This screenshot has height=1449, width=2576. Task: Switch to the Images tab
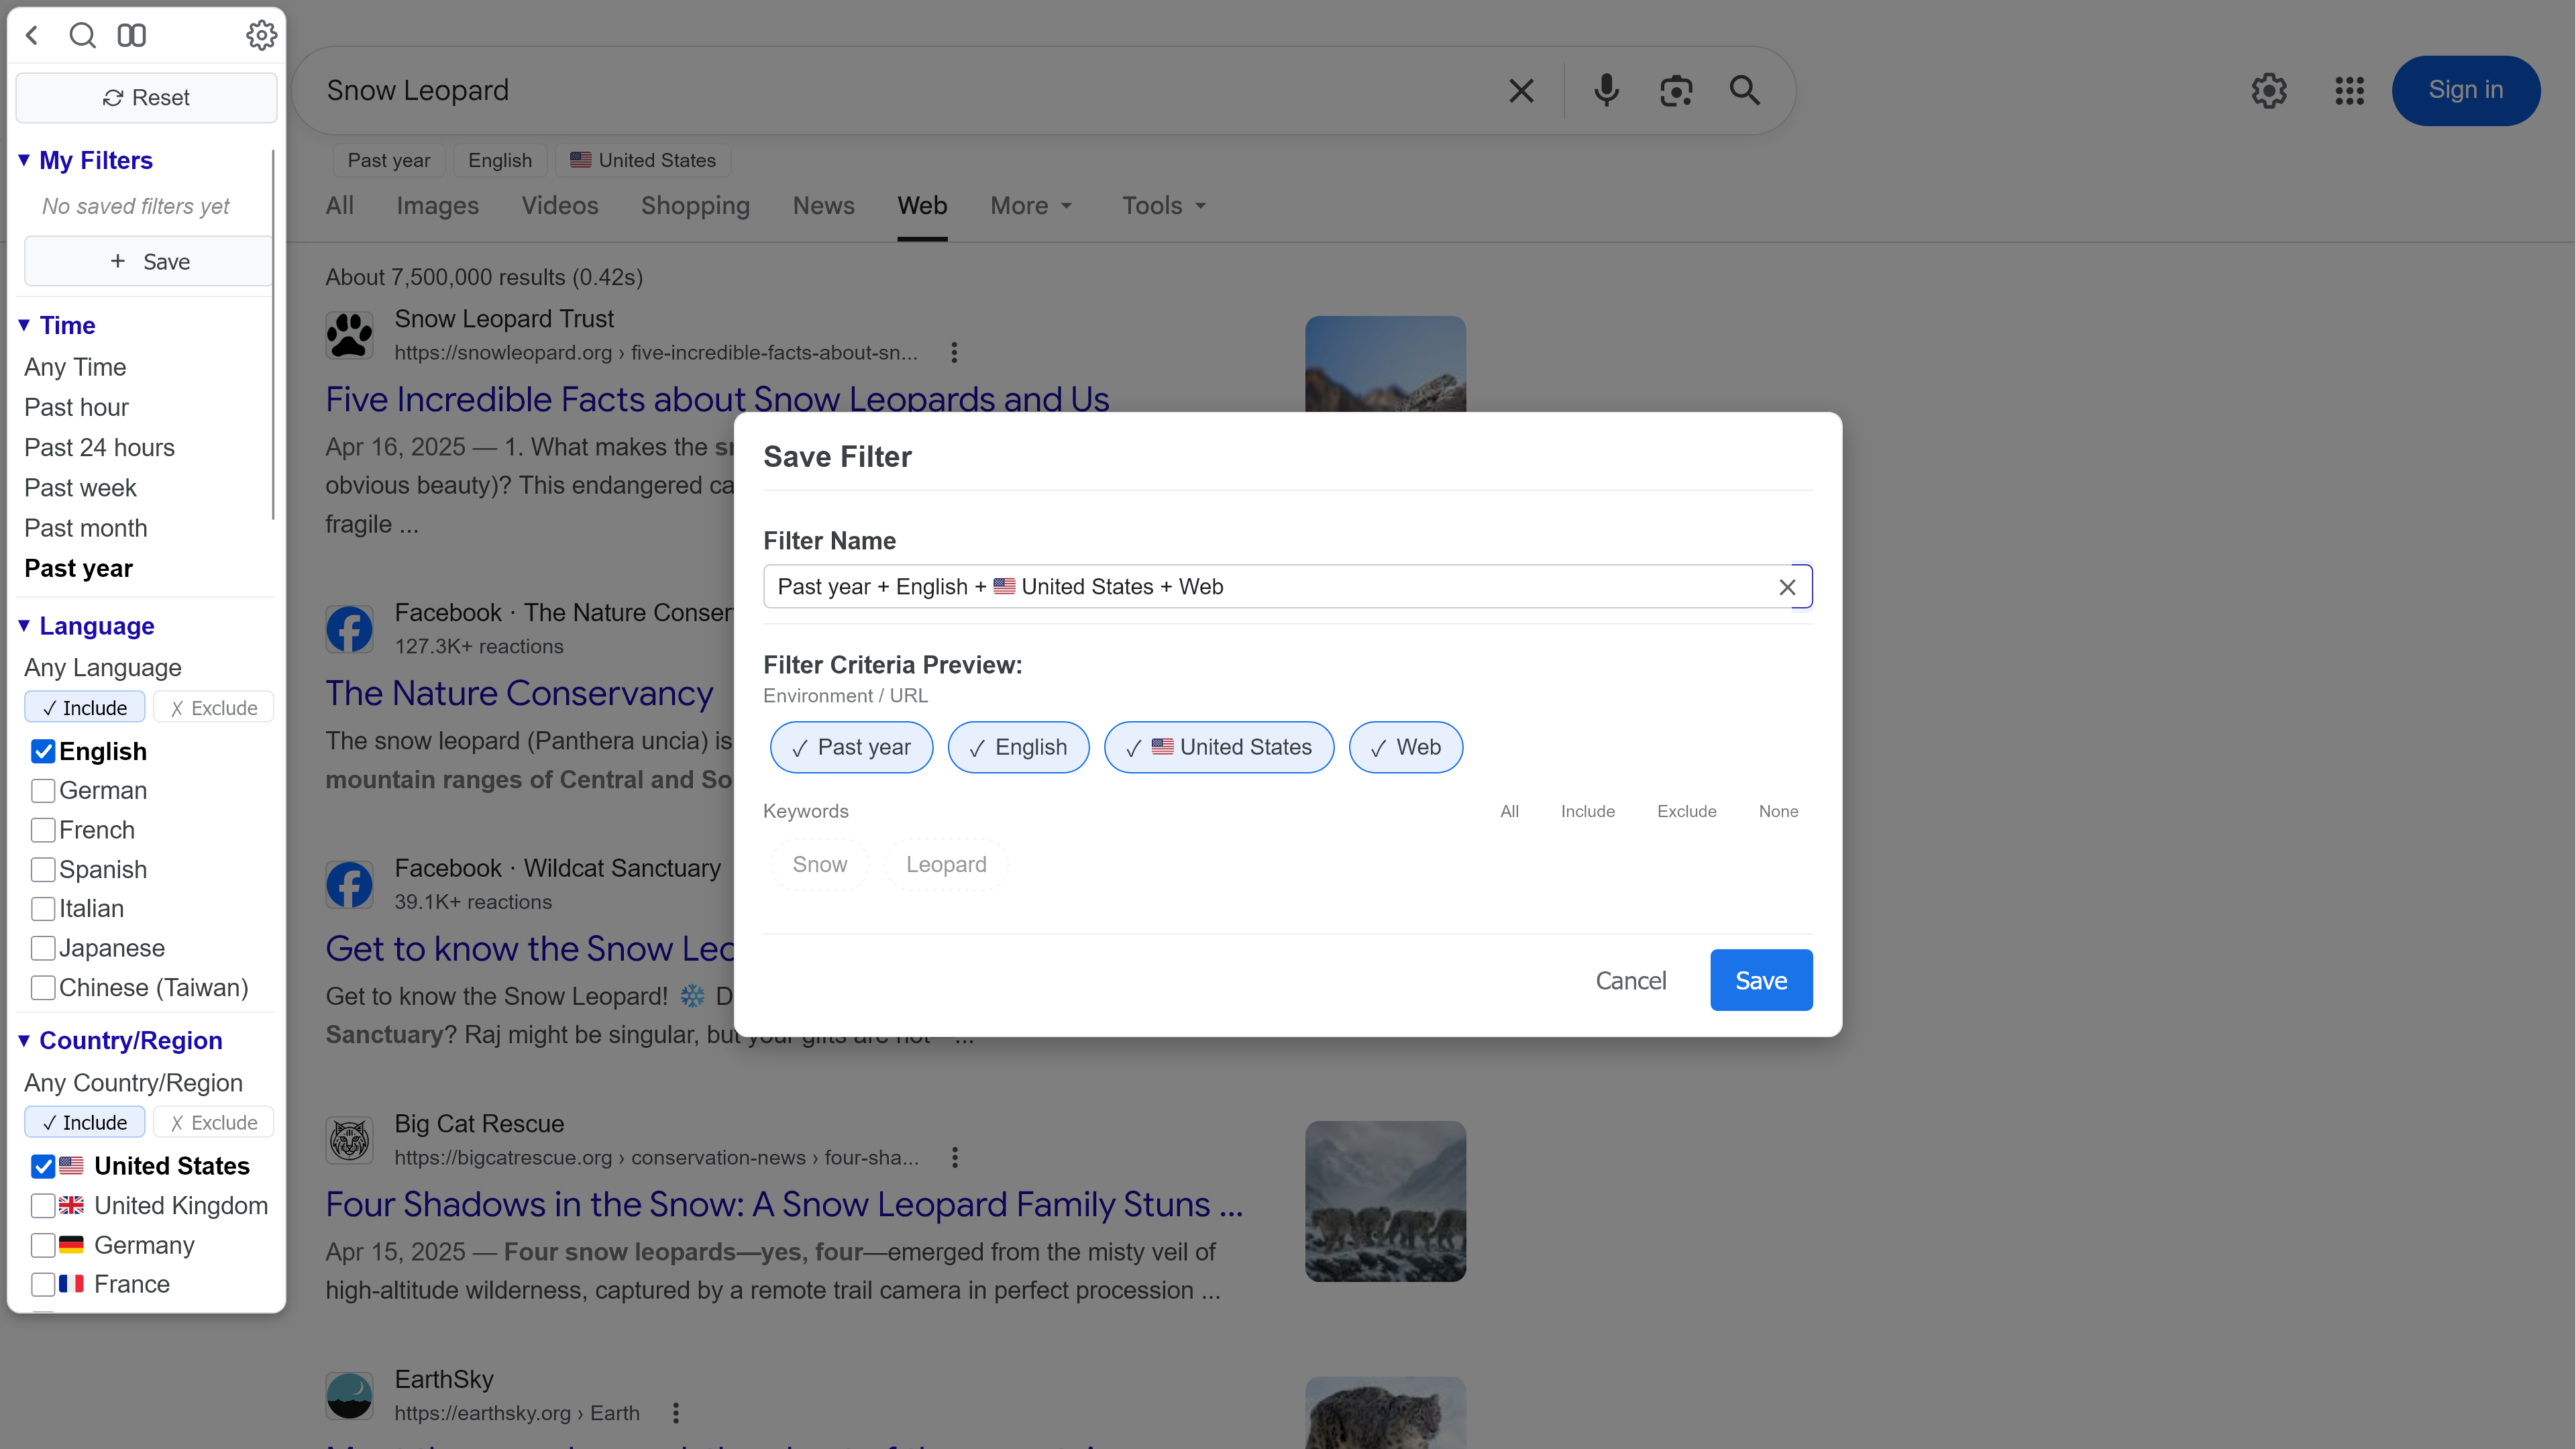click(x=437, y=205)
